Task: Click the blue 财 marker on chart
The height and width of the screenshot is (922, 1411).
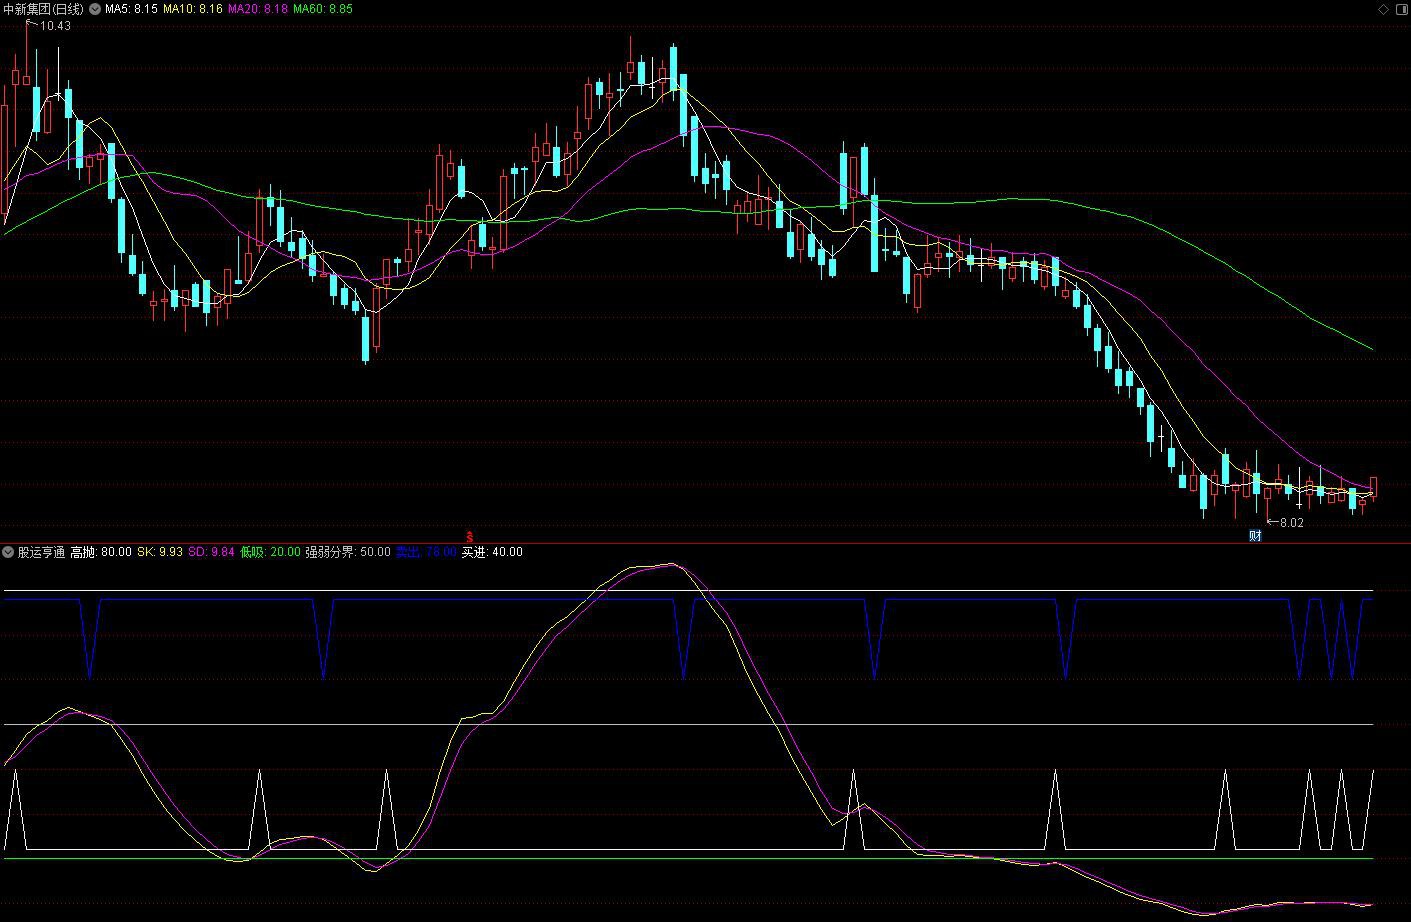Action: click(1255, 536)
